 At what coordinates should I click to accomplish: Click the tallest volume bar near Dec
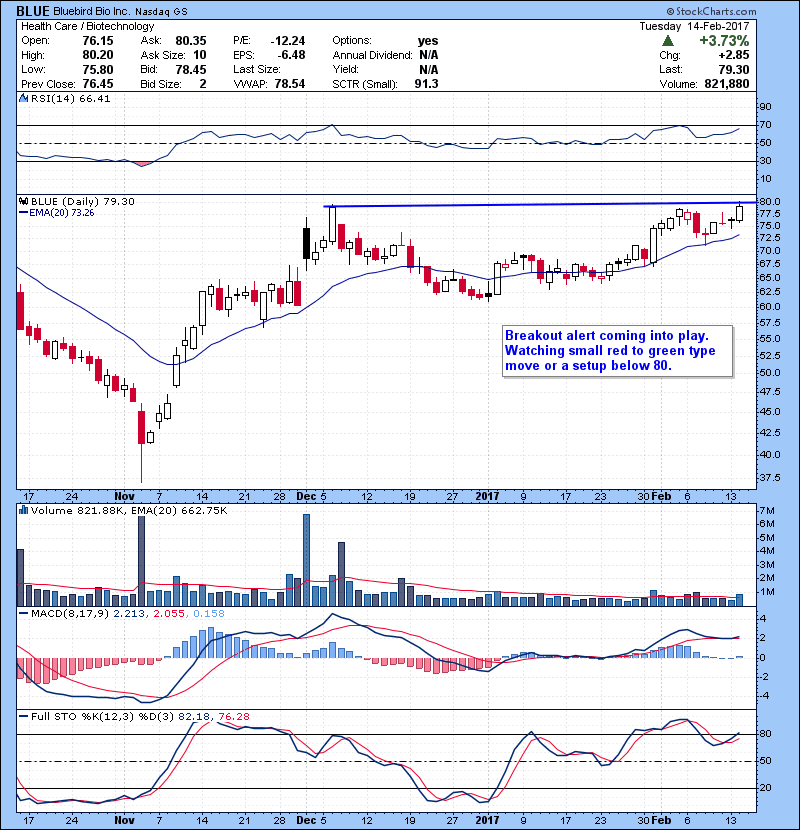pyautogui.click(x=307, y=560)
